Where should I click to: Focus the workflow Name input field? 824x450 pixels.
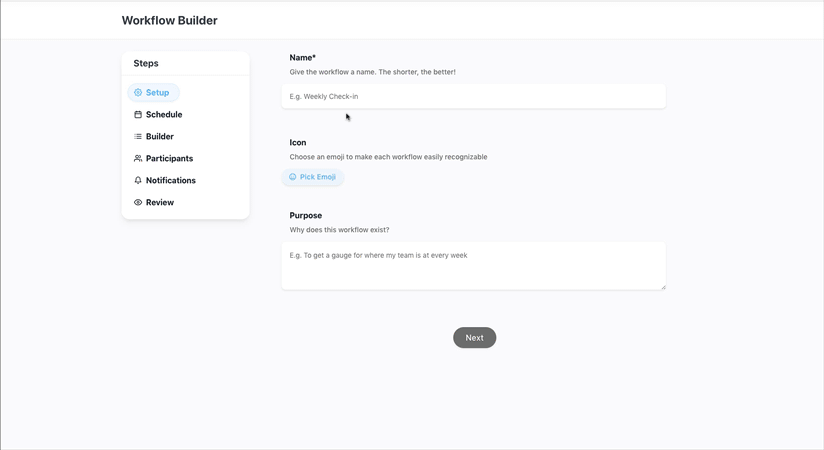[x=473, y=96]
